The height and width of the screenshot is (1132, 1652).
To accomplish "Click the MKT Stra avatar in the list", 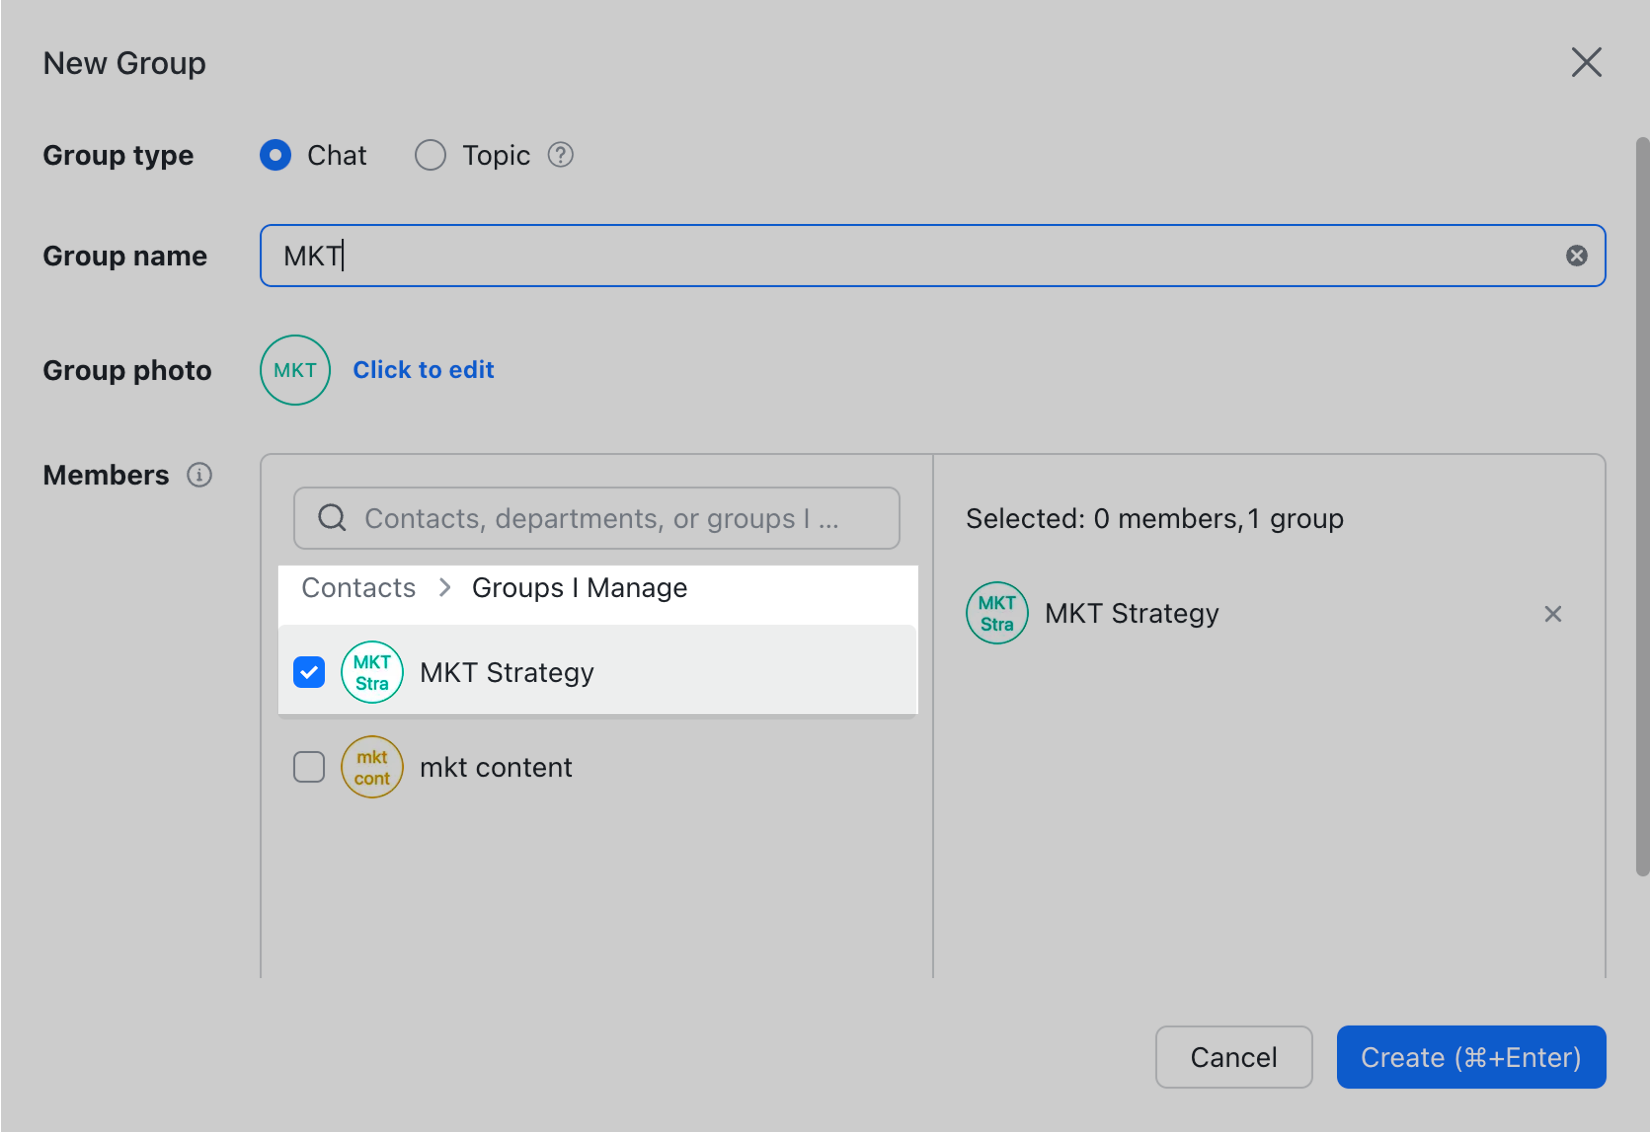I will click(371, 672).
